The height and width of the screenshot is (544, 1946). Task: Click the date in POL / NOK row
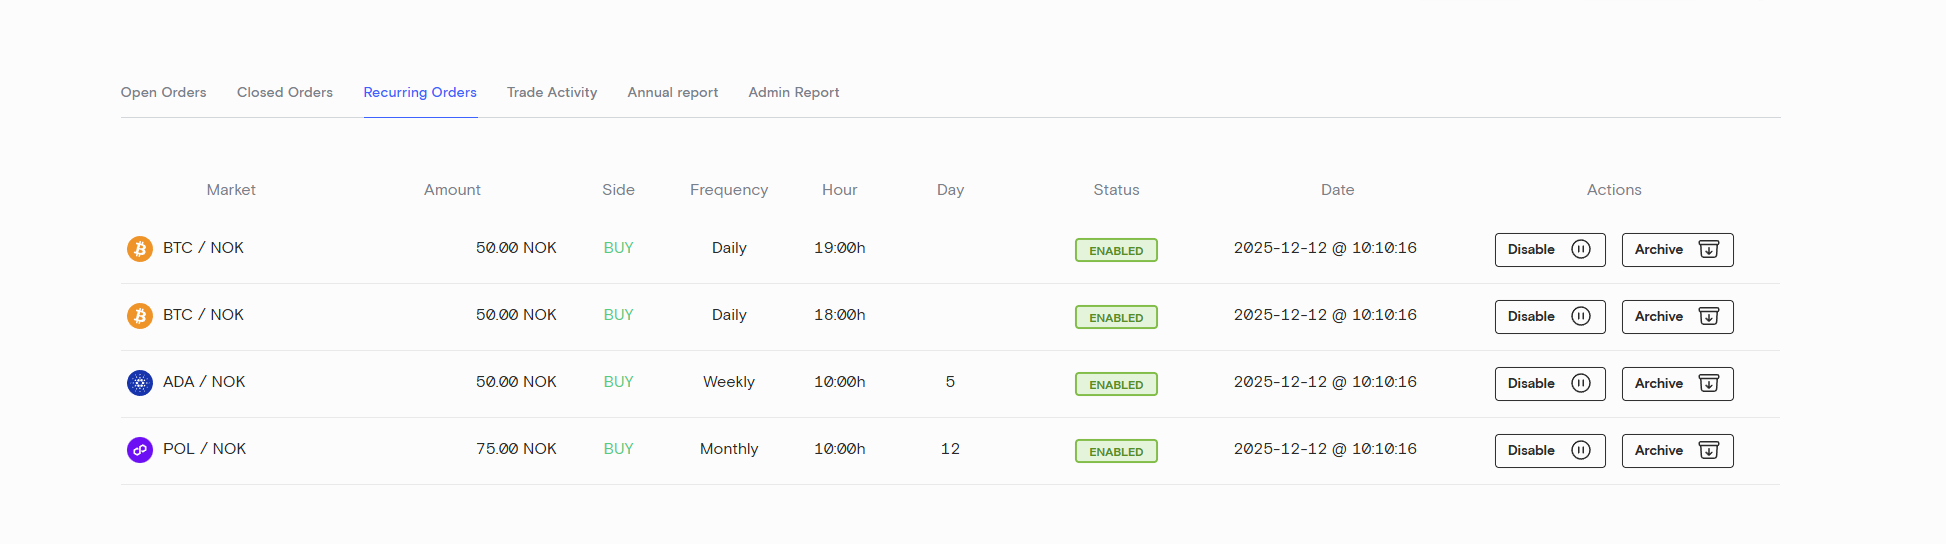[x=1325, y=449]
